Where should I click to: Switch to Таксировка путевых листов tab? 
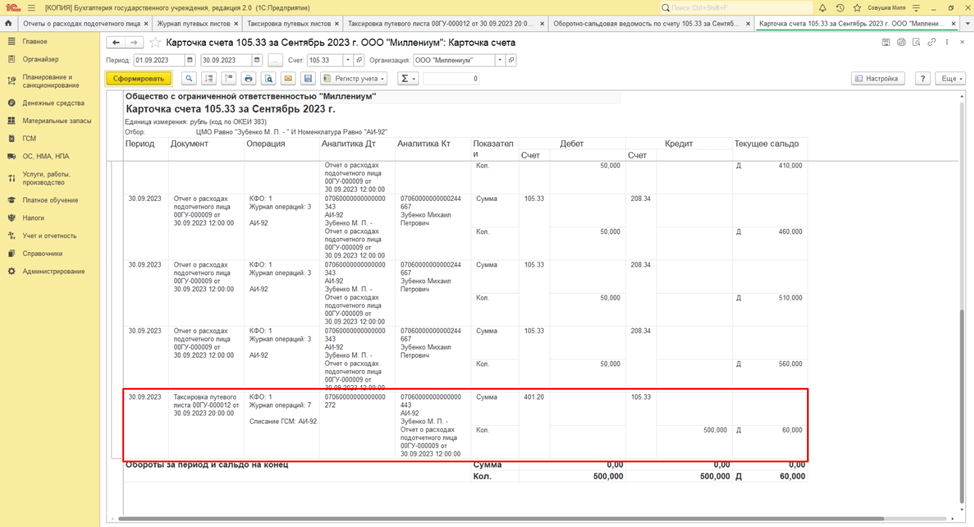289,24
